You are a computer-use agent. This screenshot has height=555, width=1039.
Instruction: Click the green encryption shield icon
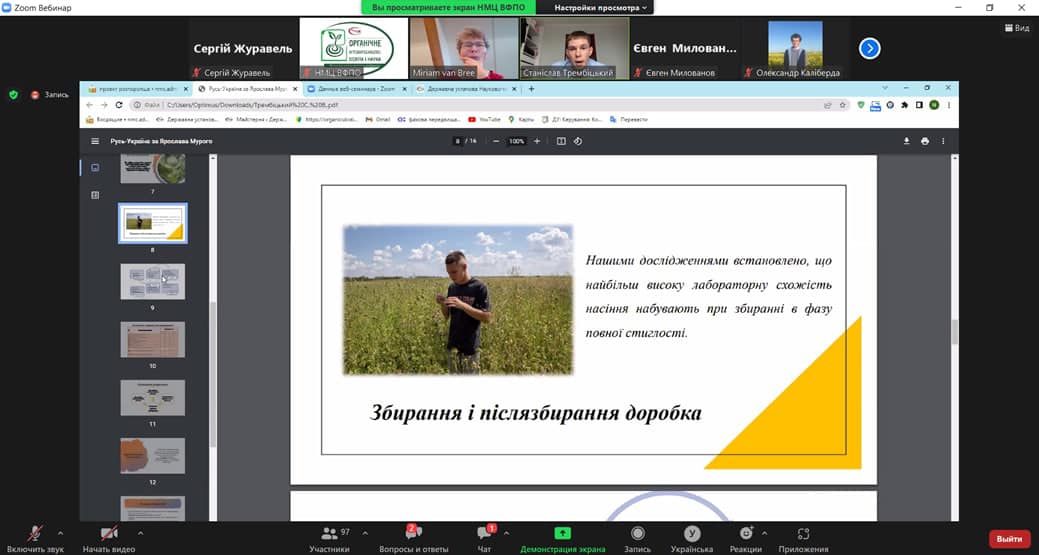click(x=13, y=95)
